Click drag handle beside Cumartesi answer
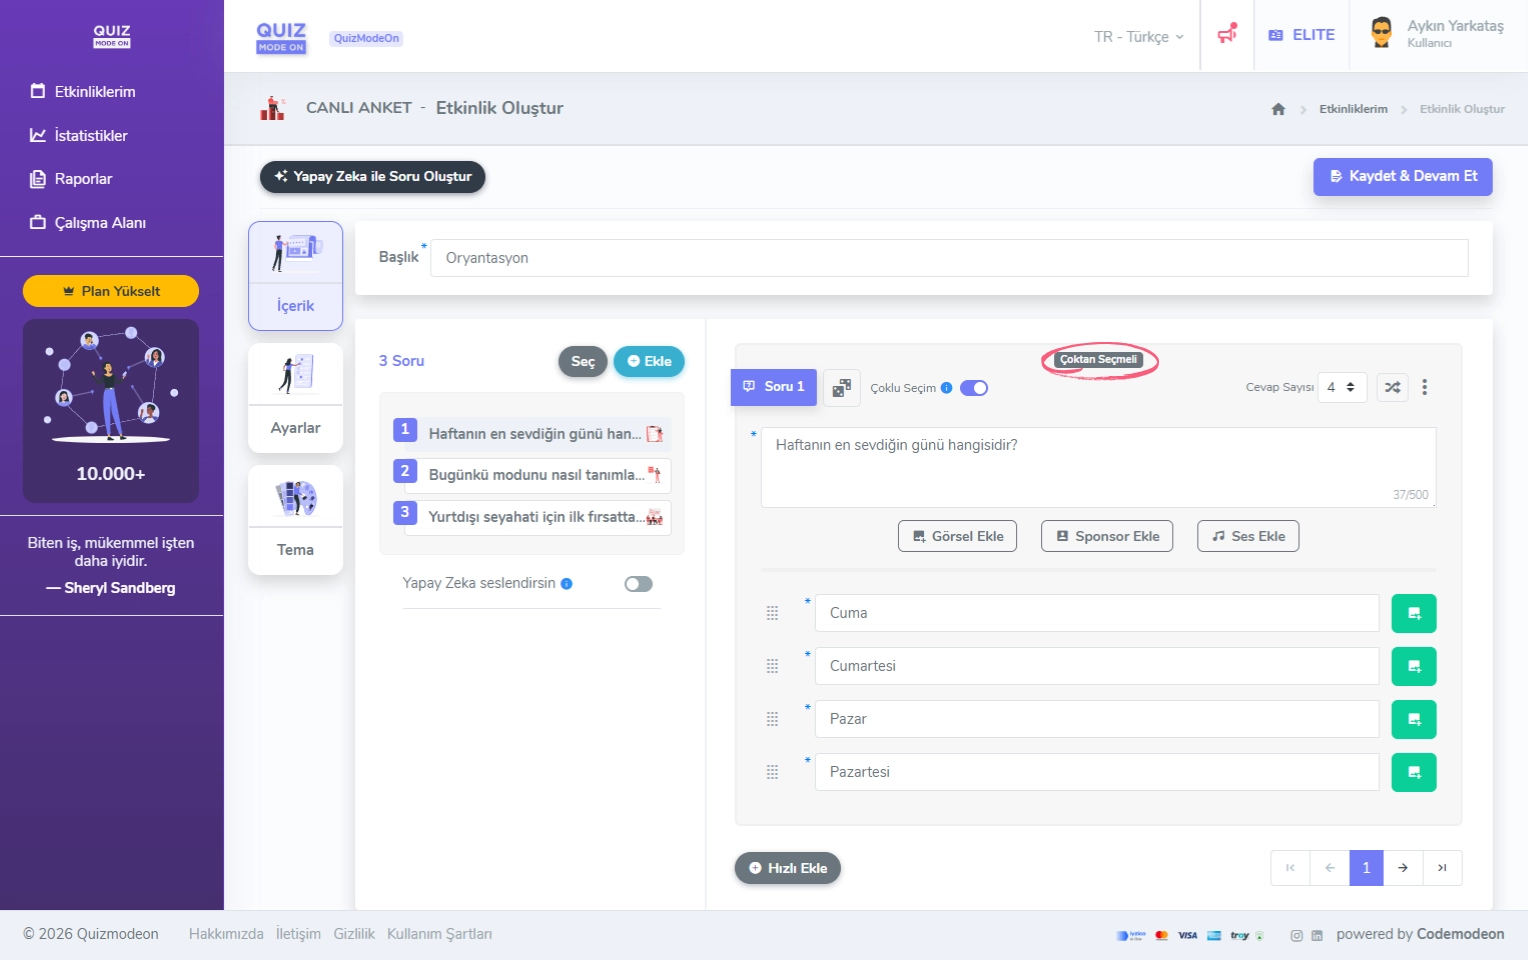The image size is (1528, 960). pos(772,666)
